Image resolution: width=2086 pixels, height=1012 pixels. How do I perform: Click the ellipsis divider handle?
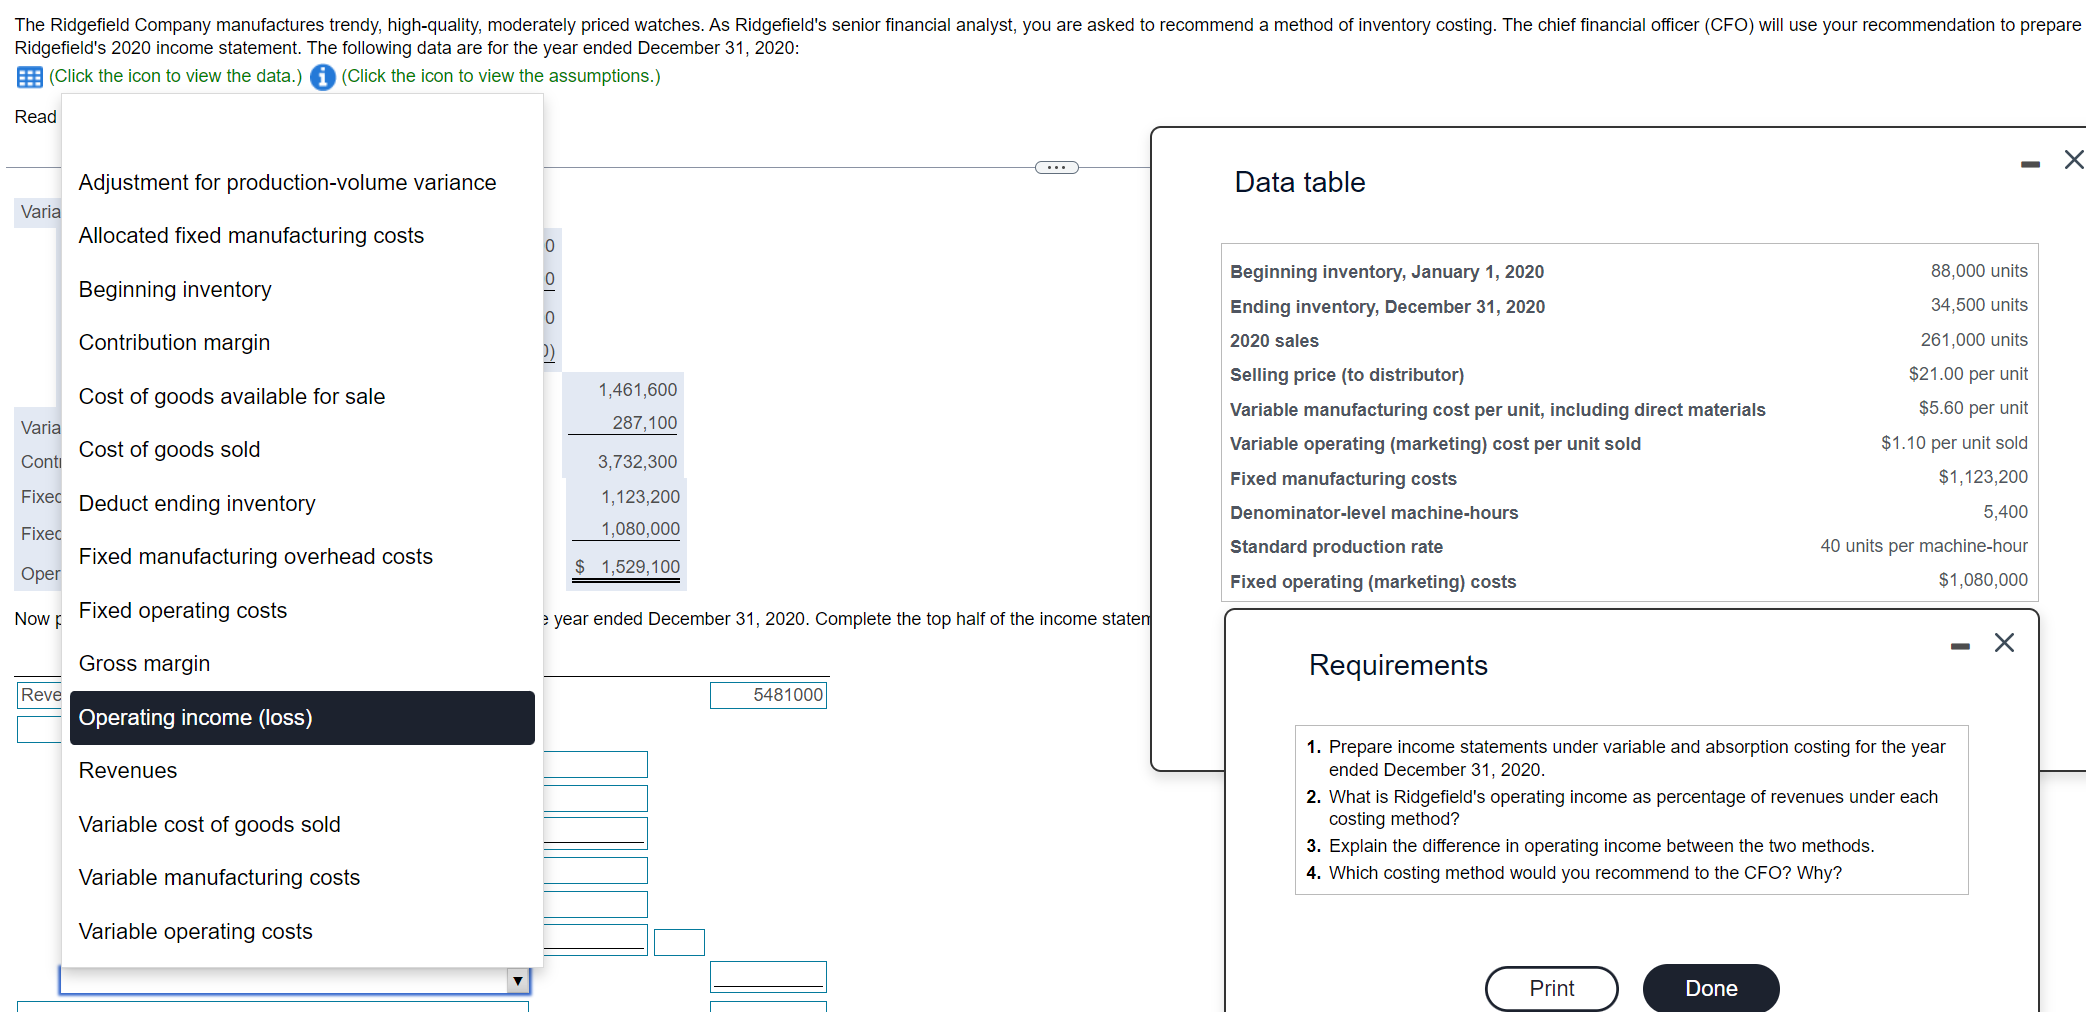tap(1056, 167)
